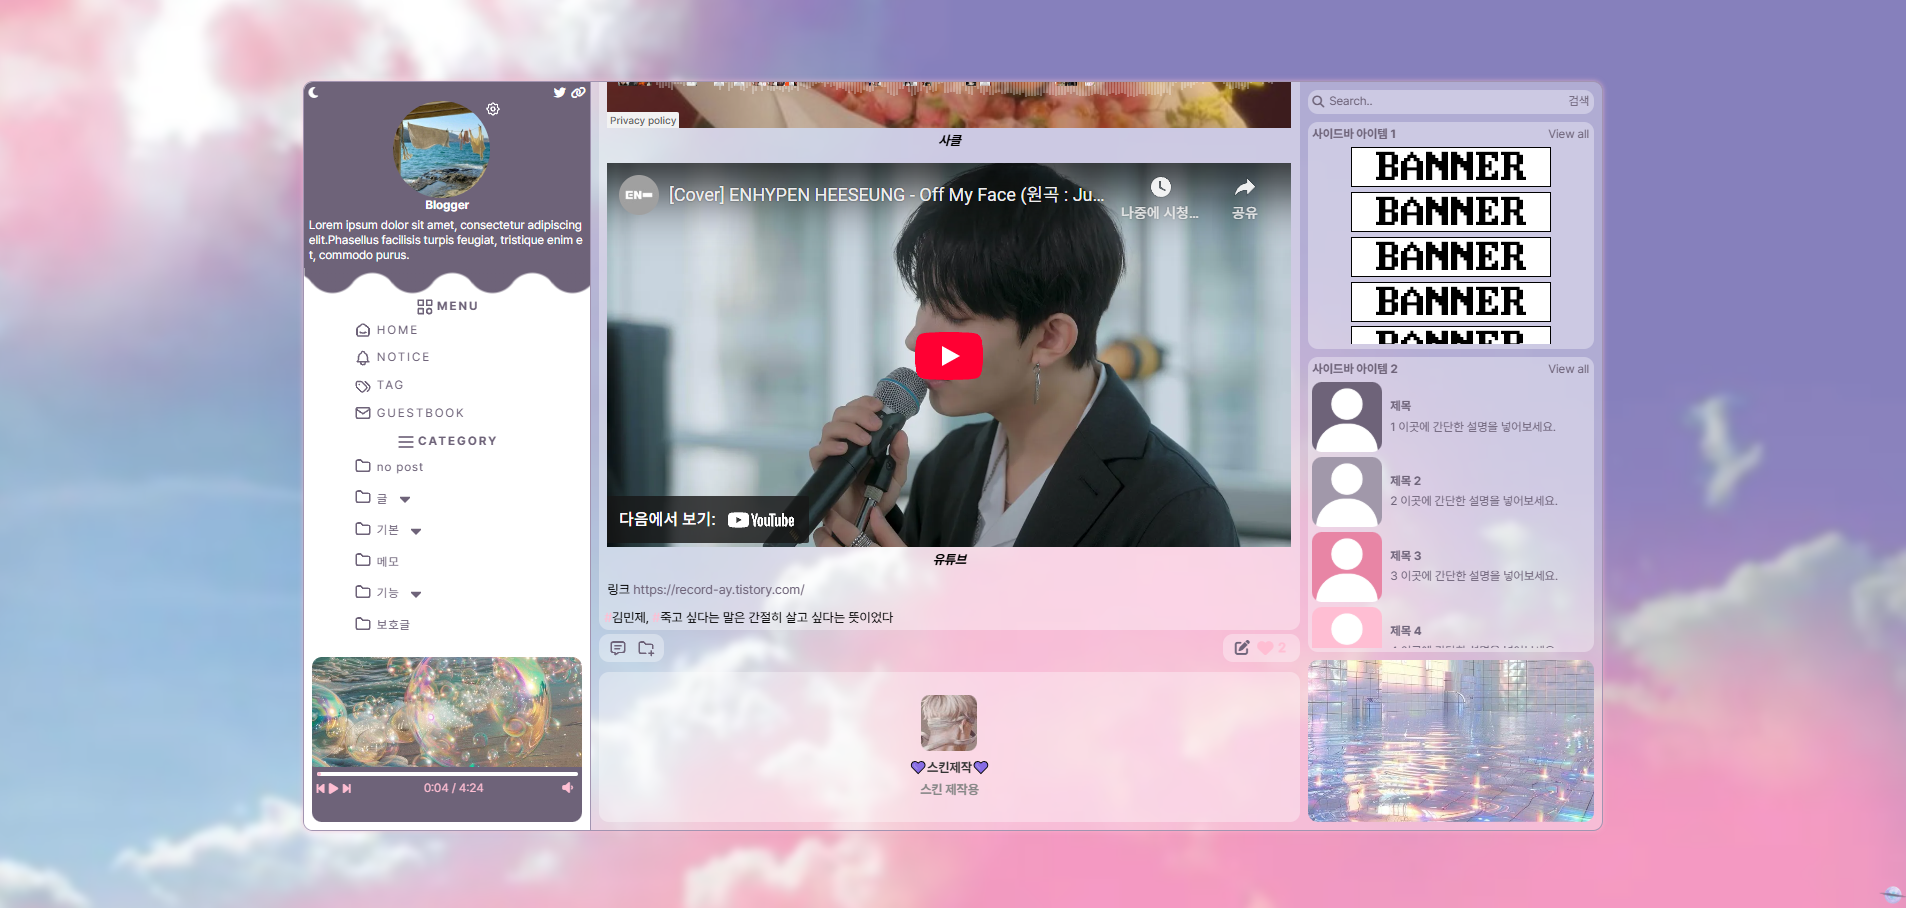Image resolution: width=1906 pixels, height=908 pixels.
Task: Open the '기능' category
Action: click(x=387, y=593)
